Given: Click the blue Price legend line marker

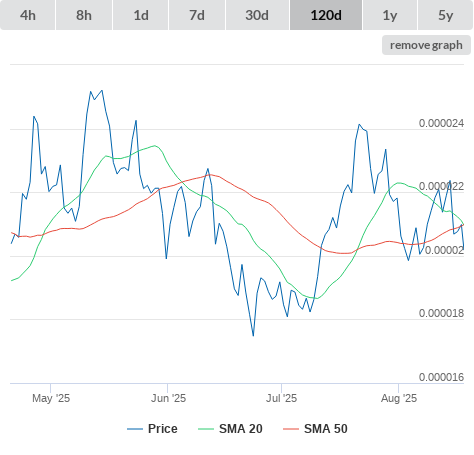Looking at the screenshot, I should (135, 429).
